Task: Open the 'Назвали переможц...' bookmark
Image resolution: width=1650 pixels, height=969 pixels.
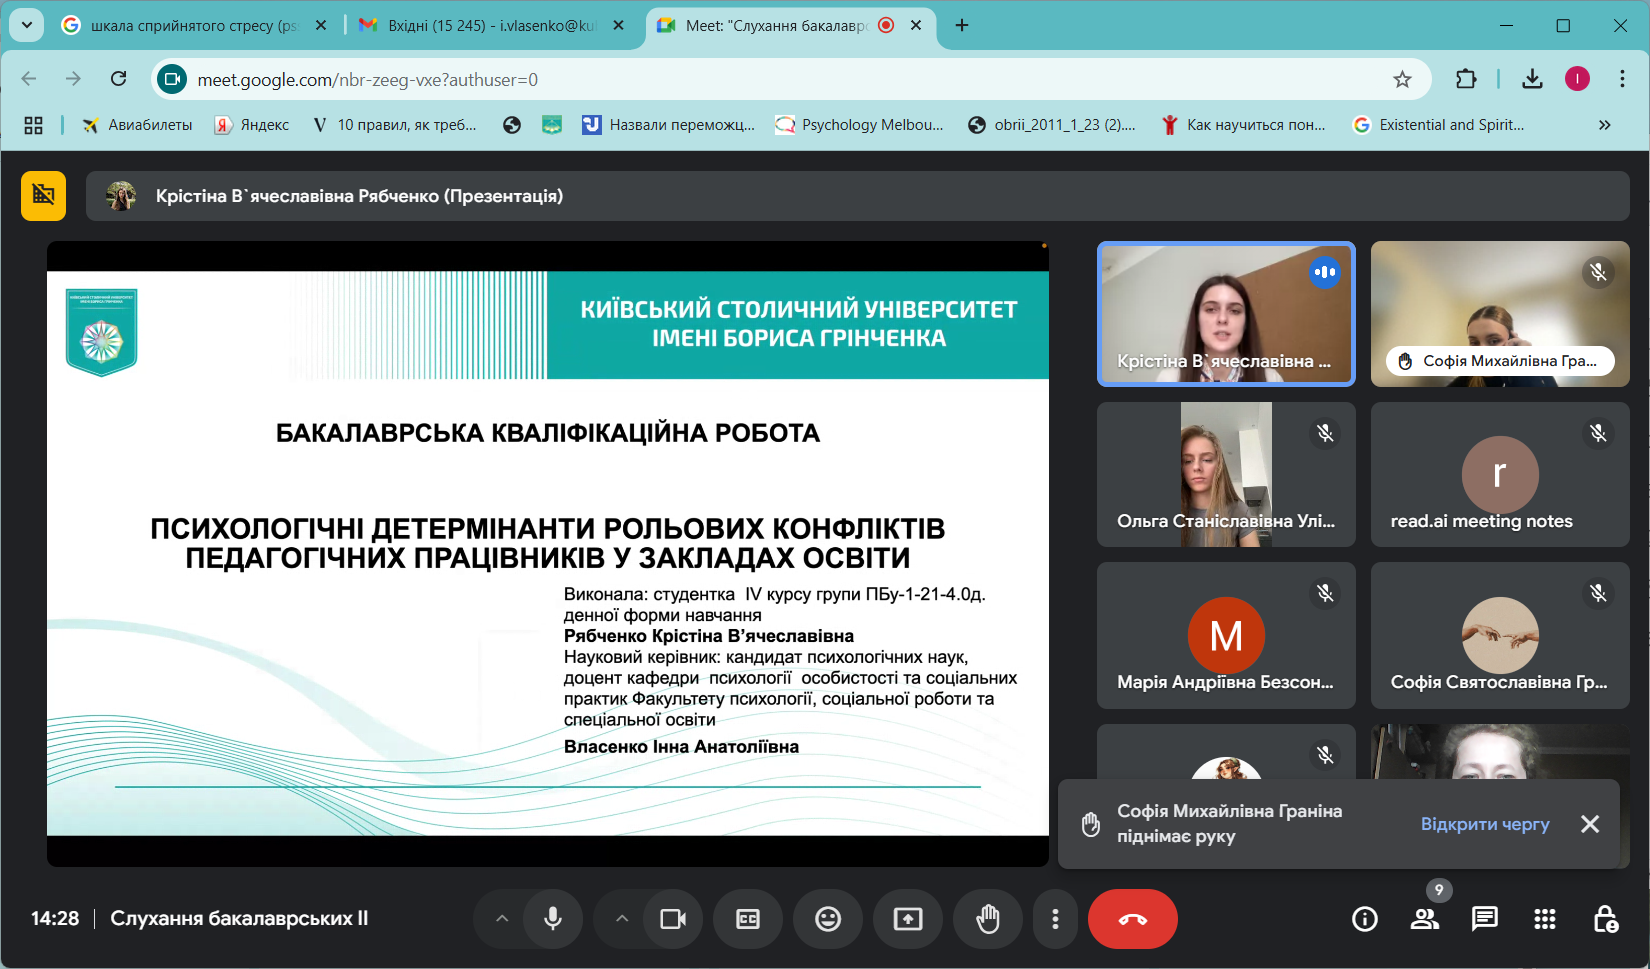Action: (669, 125)
